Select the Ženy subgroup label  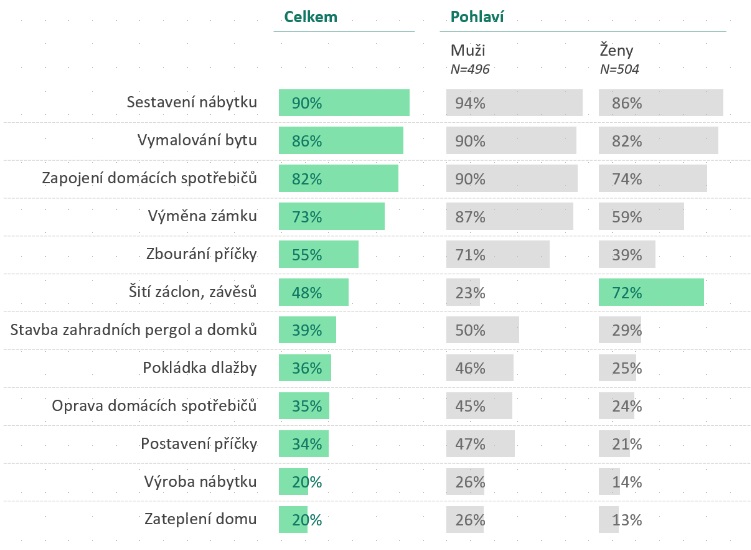617,49
